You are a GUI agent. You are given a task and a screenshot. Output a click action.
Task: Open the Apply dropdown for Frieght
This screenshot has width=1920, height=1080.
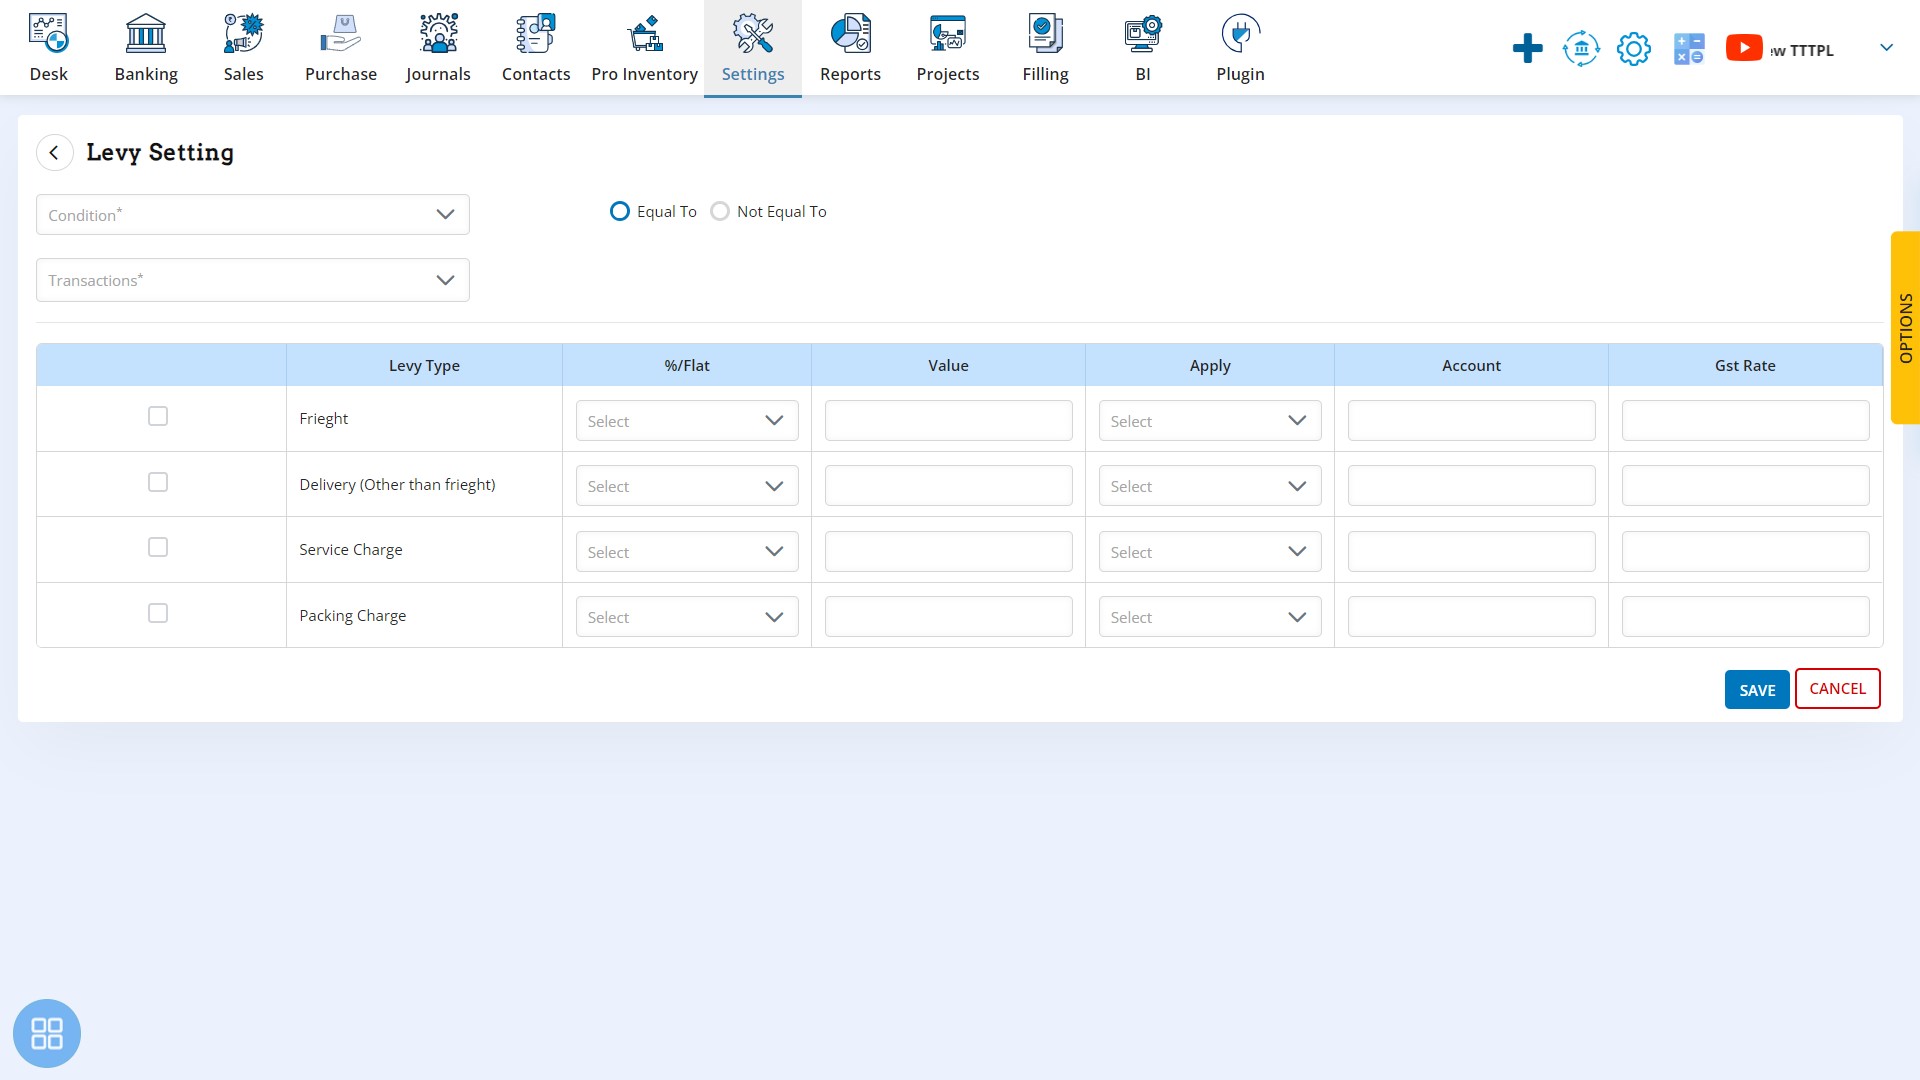[x=1210, y=420]
